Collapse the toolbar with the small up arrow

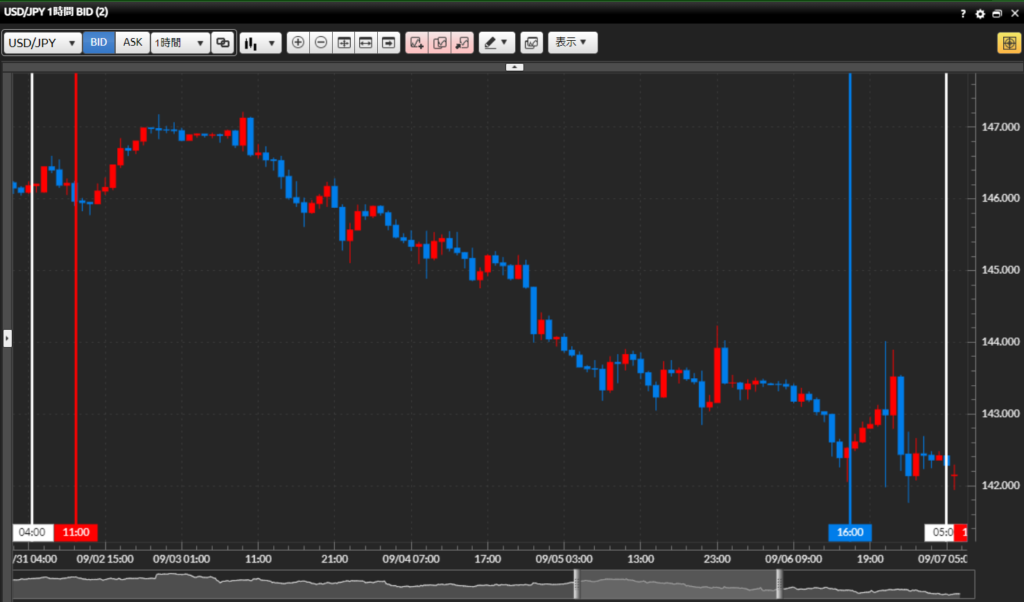pyautogui.click(x=514, y=66)
